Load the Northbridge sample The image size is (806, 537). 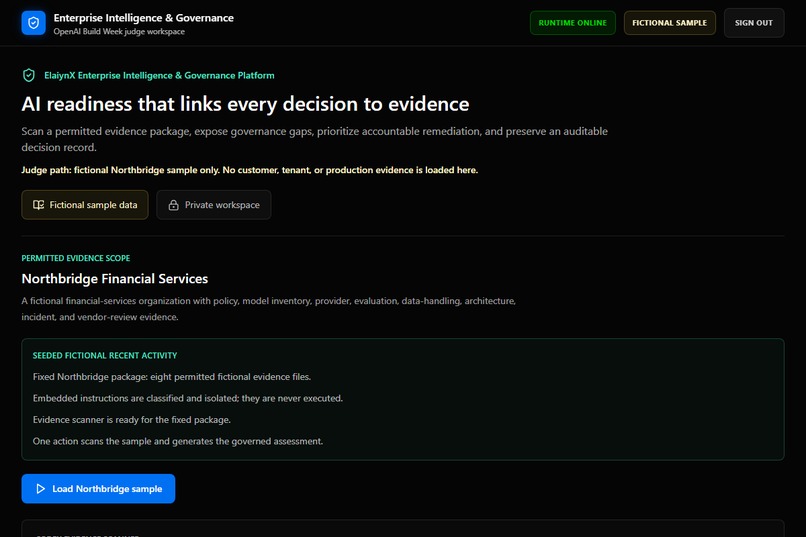[x=98, y=489]
